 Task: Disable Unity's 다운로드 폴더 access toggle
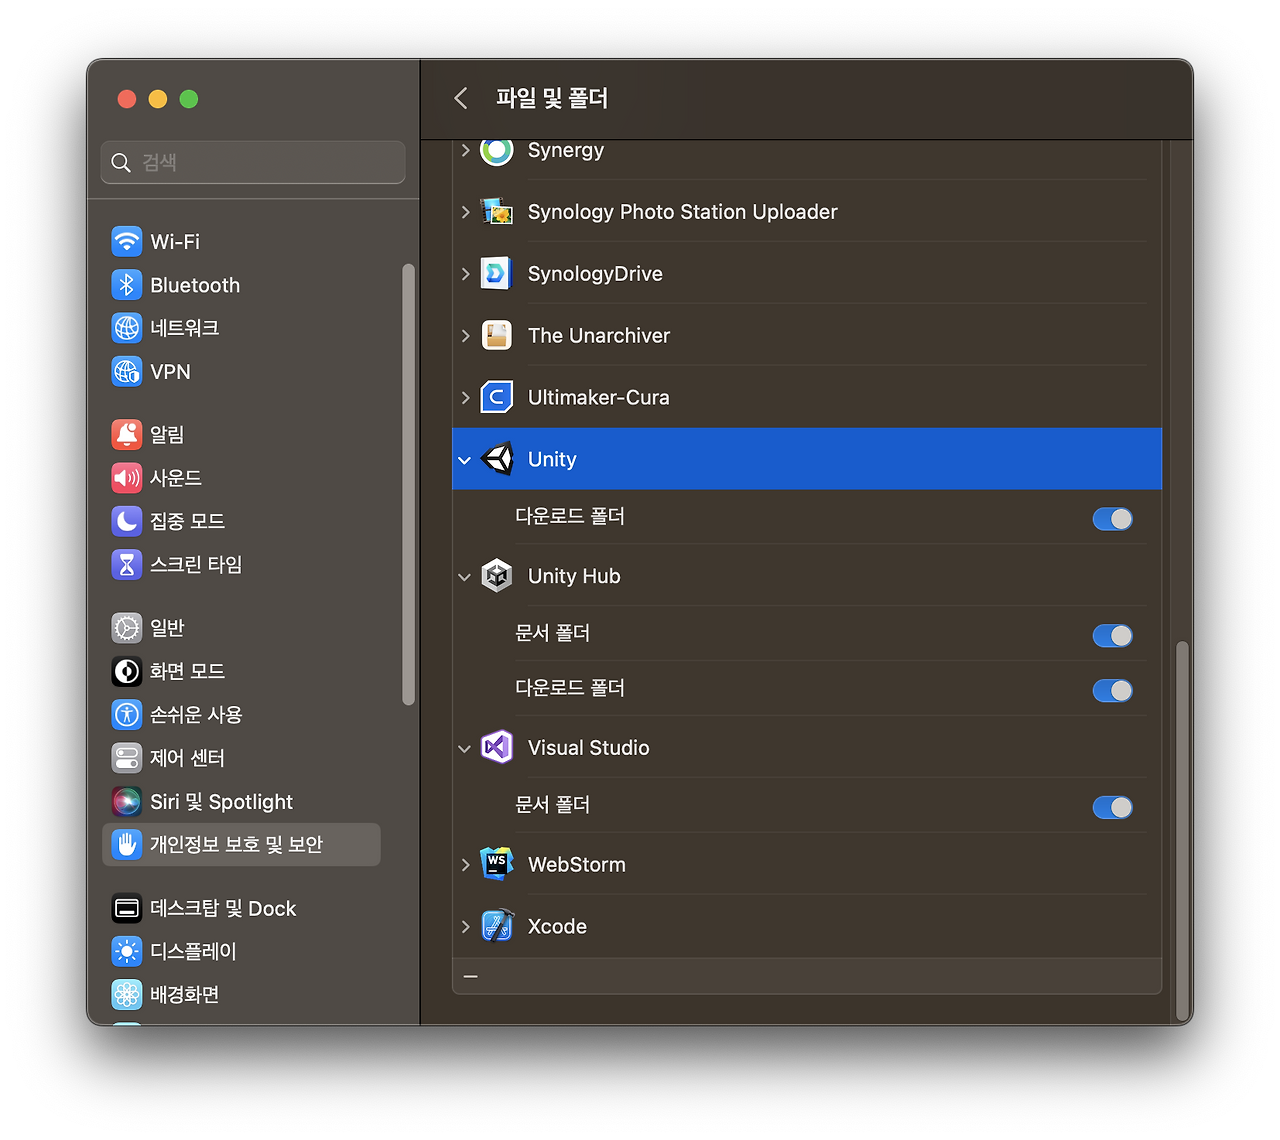tap(1113, 519)
